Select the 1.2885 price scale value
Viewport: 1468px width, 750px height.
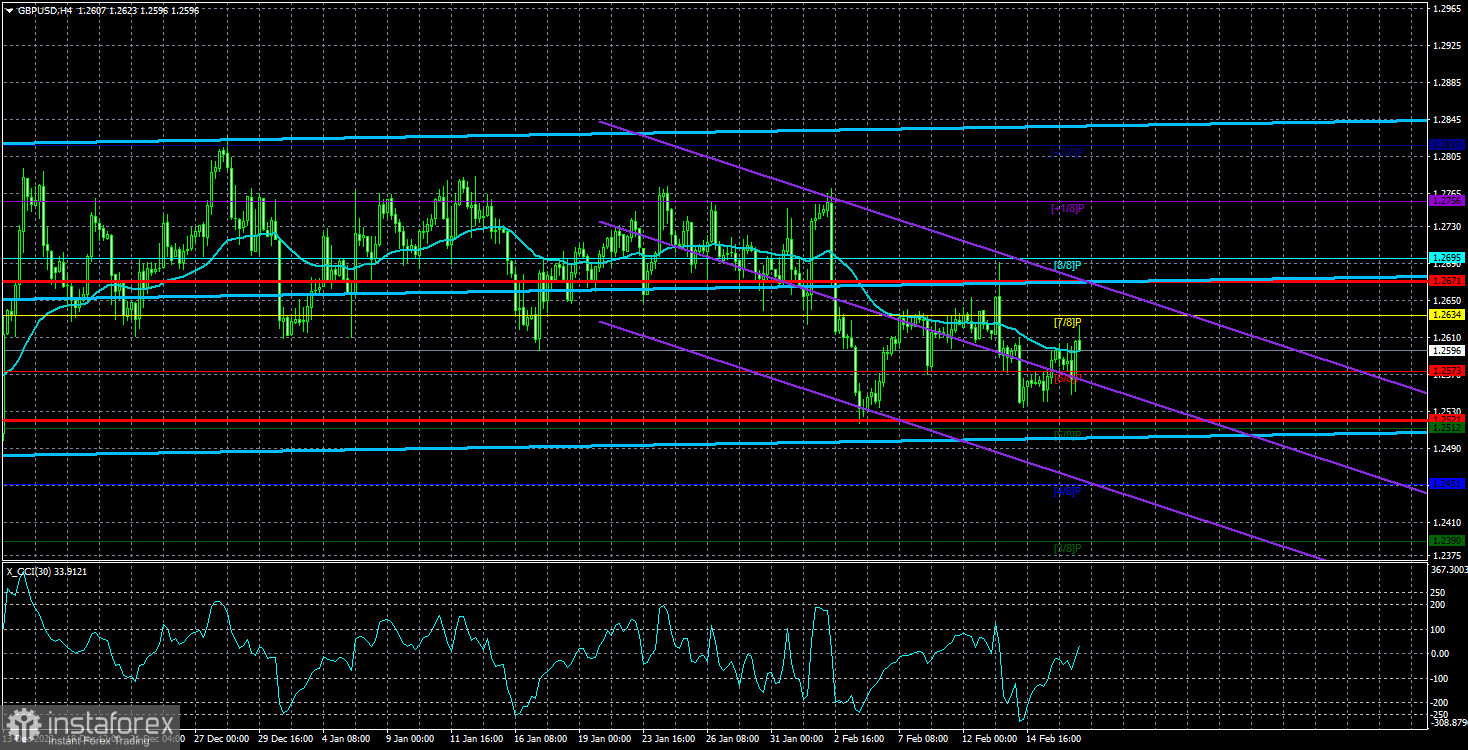click(x=1445, y=83)
